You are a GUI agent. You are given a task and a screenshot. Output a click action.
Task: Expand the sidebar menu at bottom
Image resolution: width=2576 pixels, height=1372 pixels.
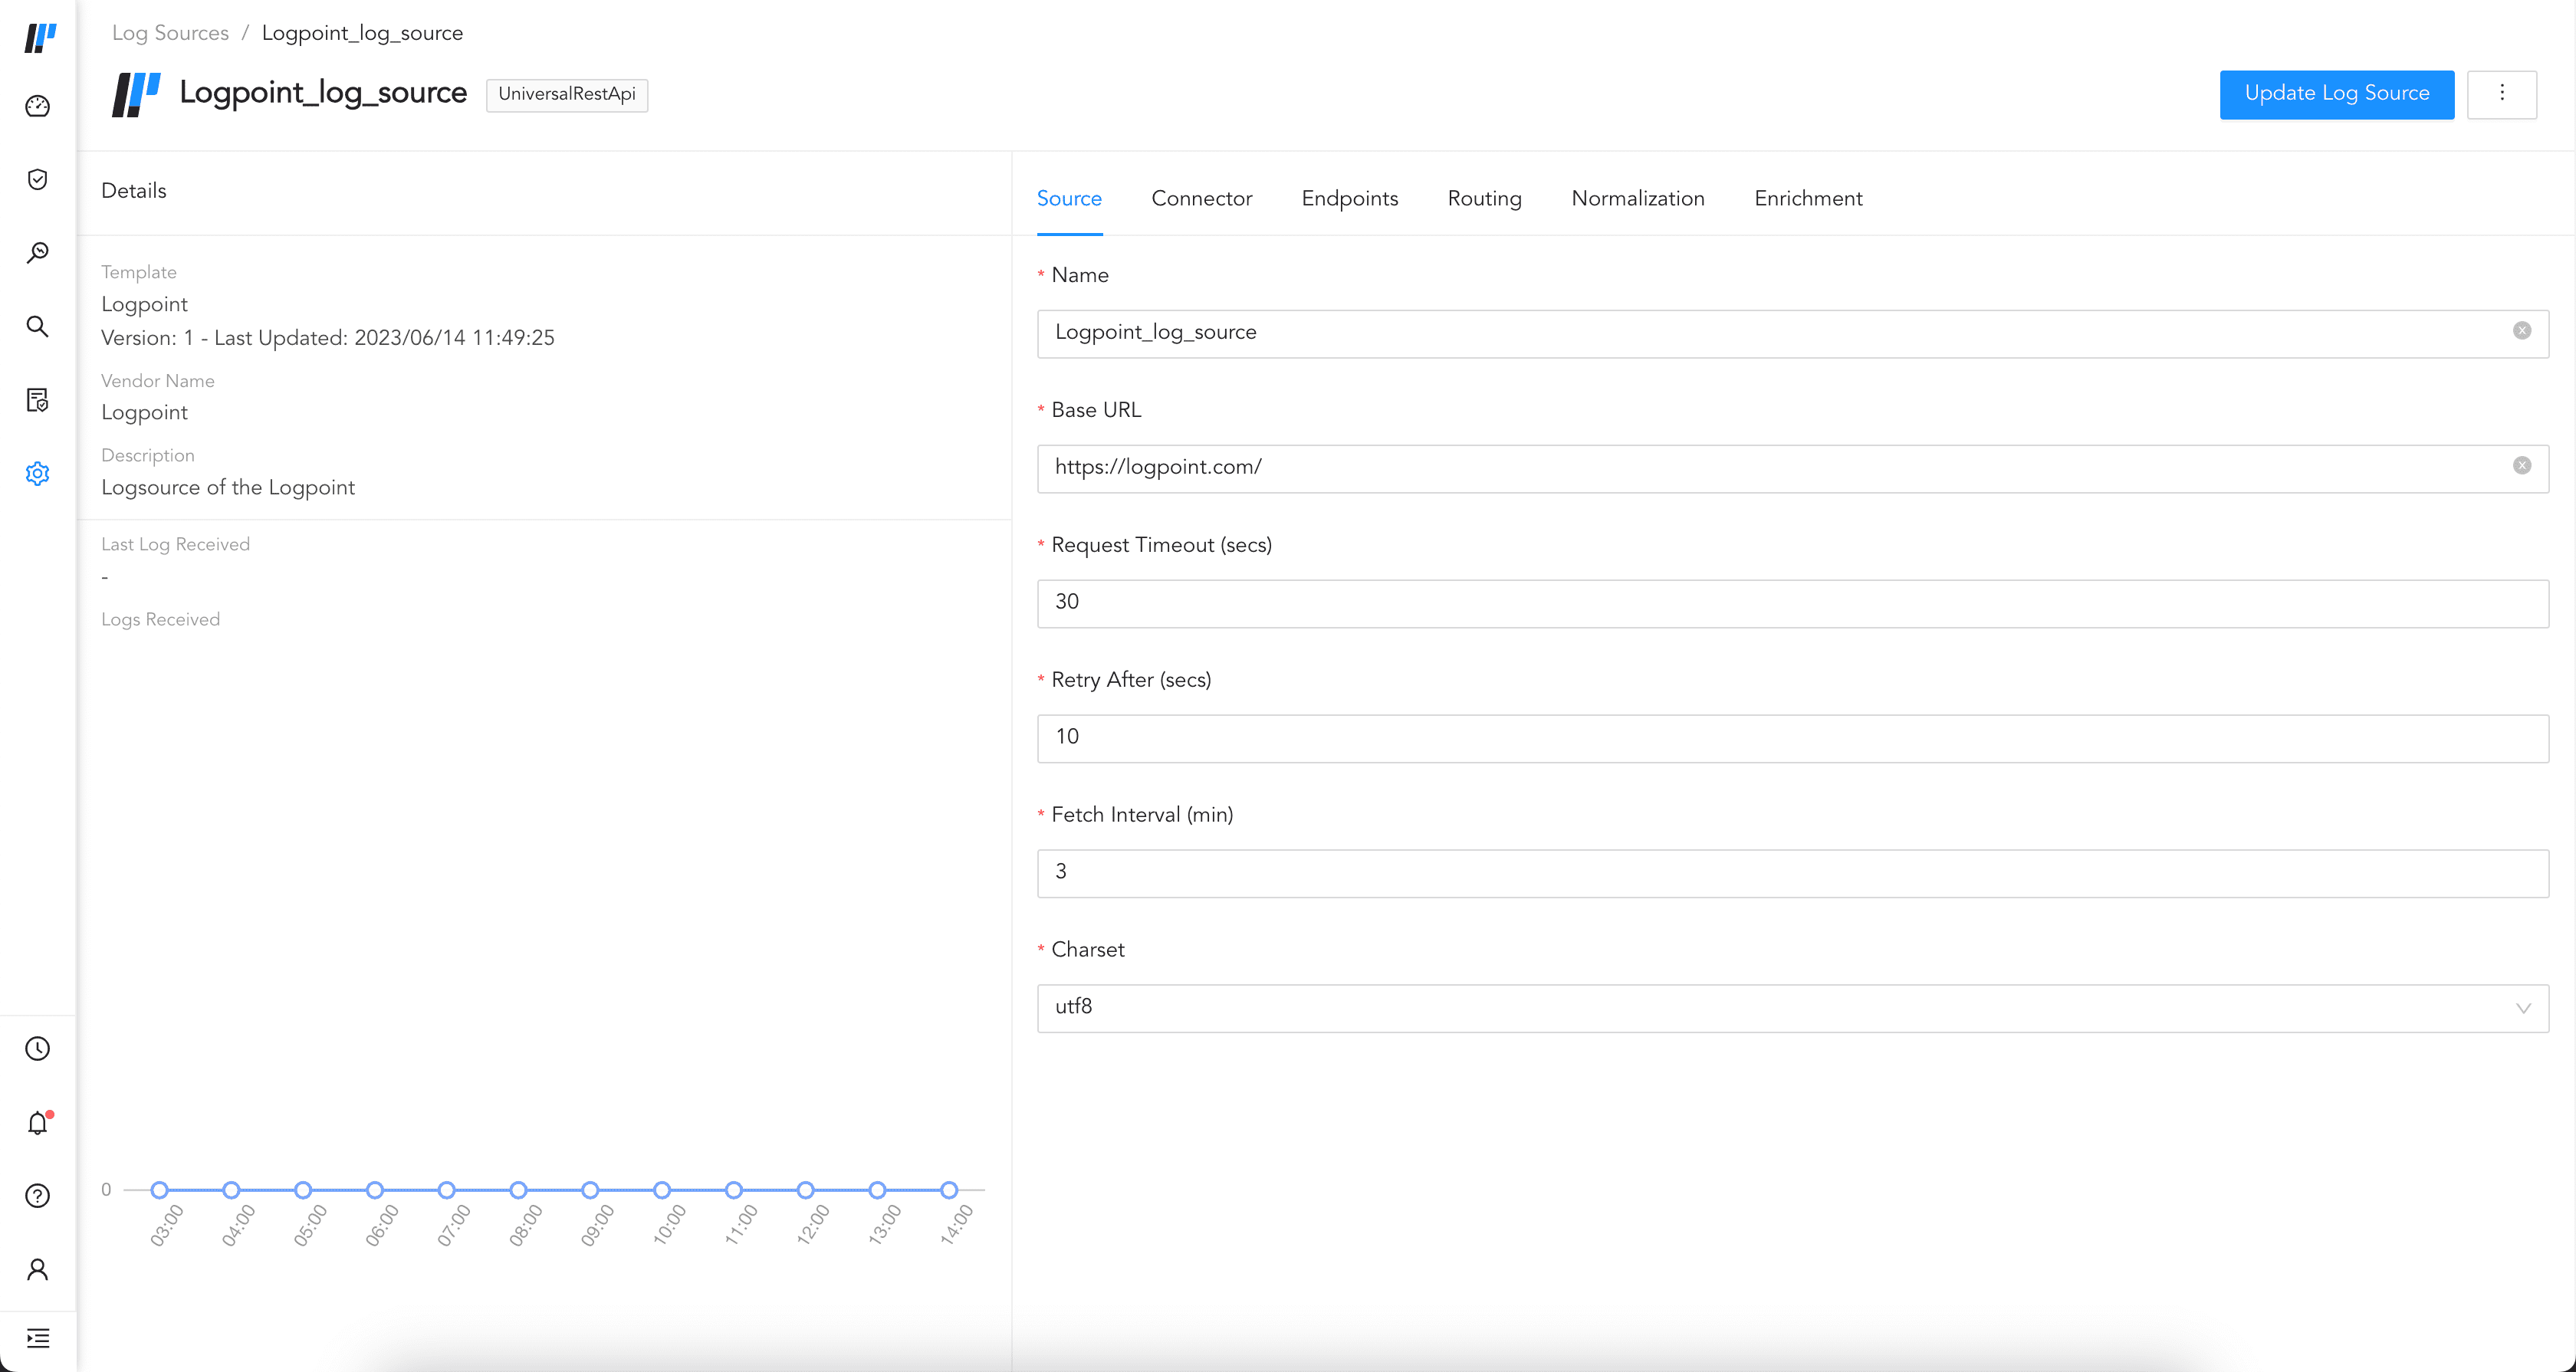(x=37, y=1338)
